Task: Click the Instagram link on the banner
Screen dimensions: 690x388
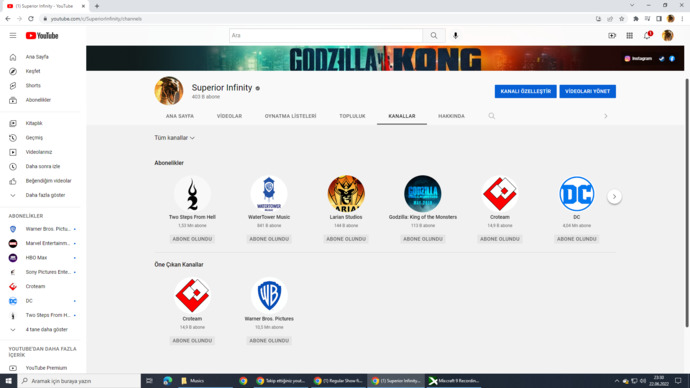Action: 638,59
